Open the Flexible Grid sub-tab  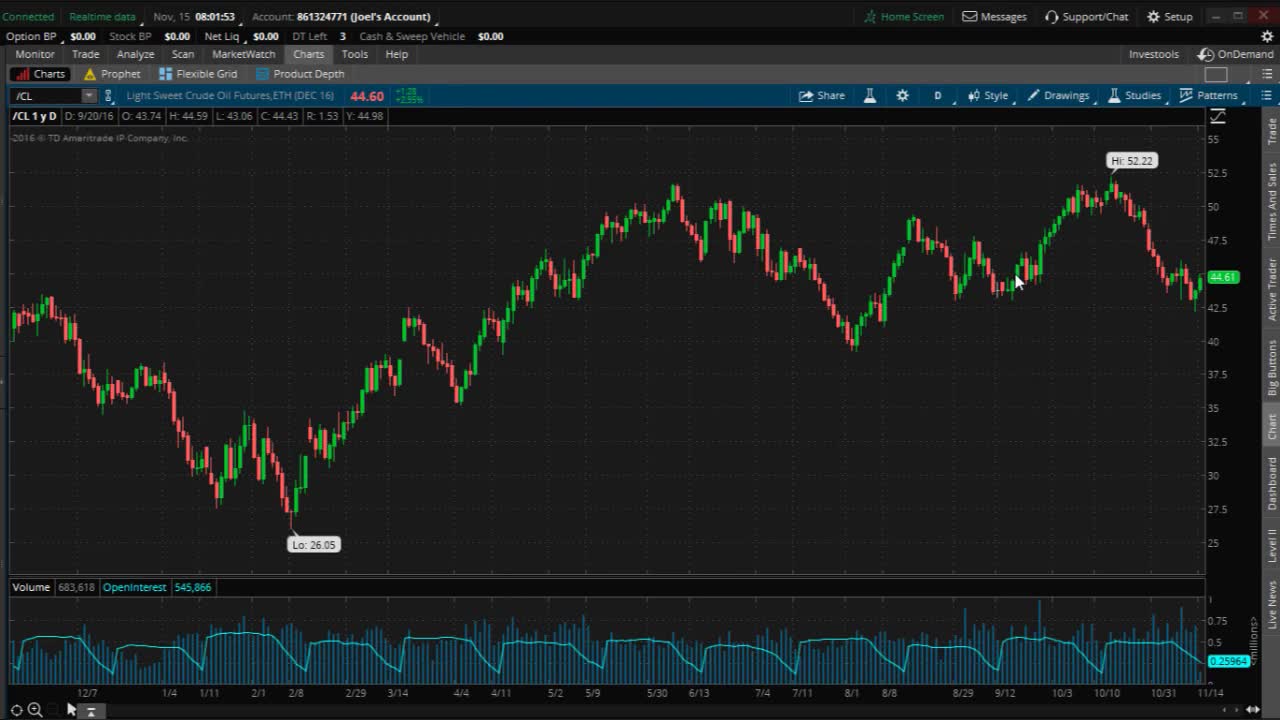coord(198,74)
